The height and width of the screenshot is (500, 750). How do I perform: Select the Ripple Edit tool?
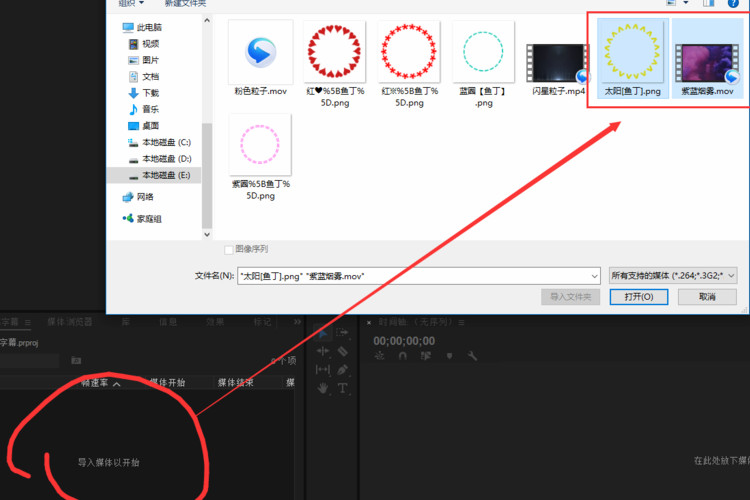click(x=324, y=352)
